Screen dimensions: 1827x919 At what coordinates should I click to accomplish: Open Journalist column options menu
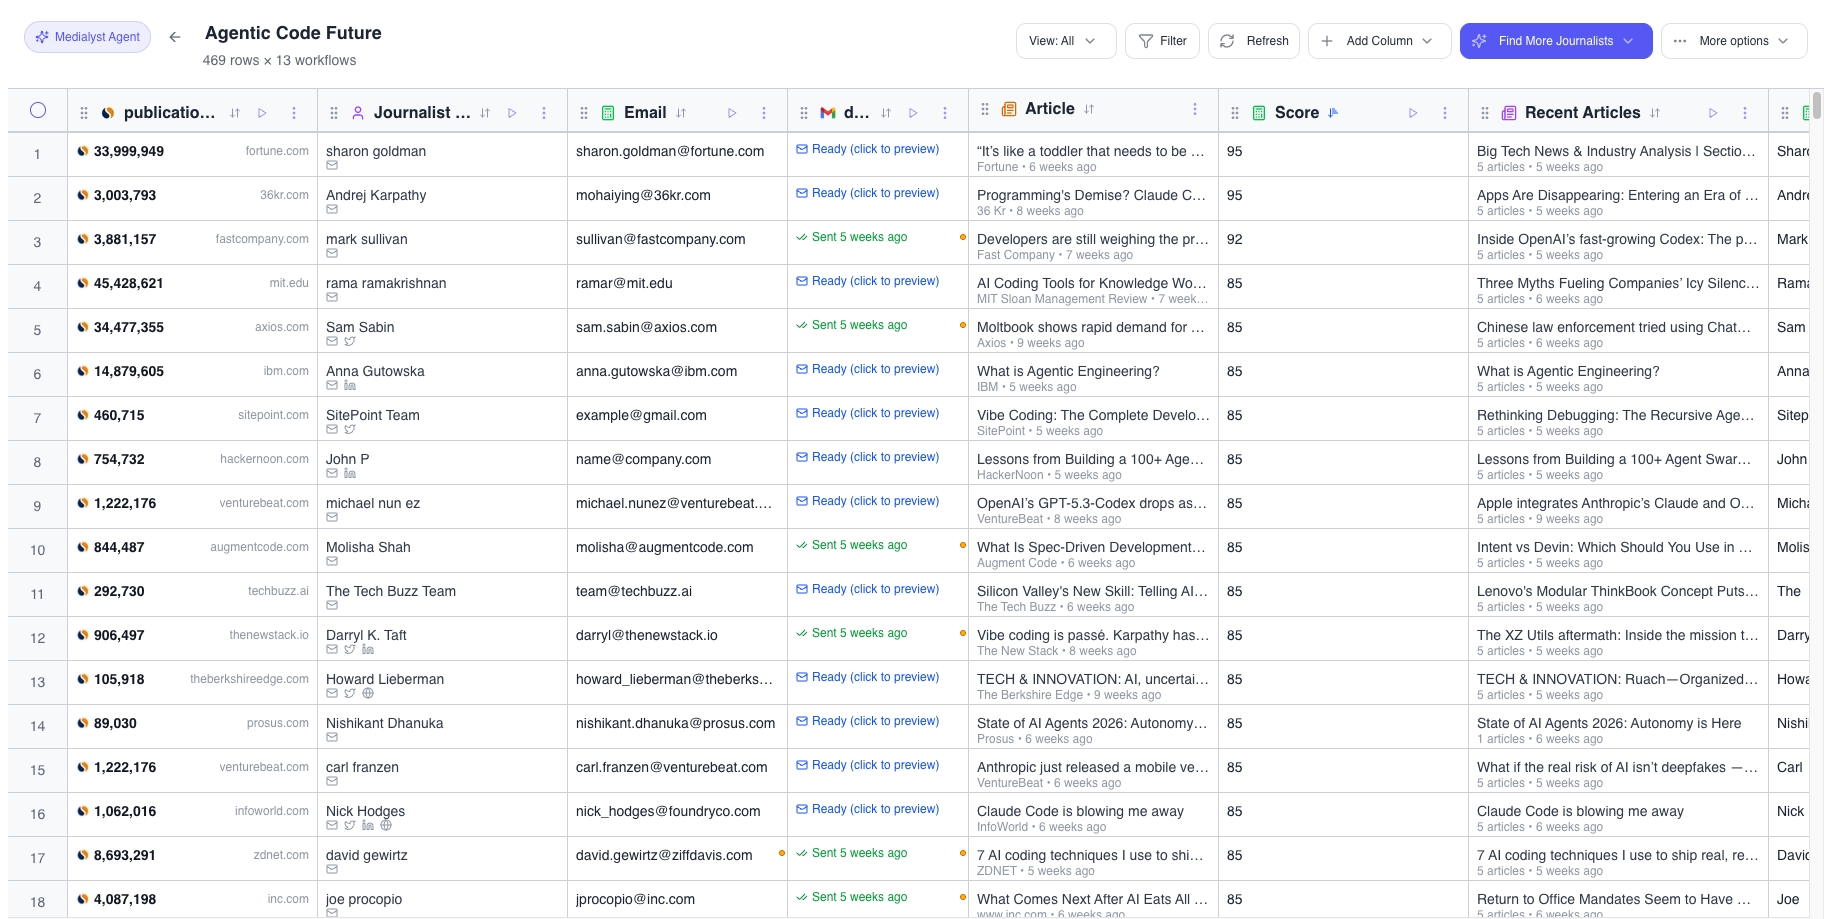(544, 113)
